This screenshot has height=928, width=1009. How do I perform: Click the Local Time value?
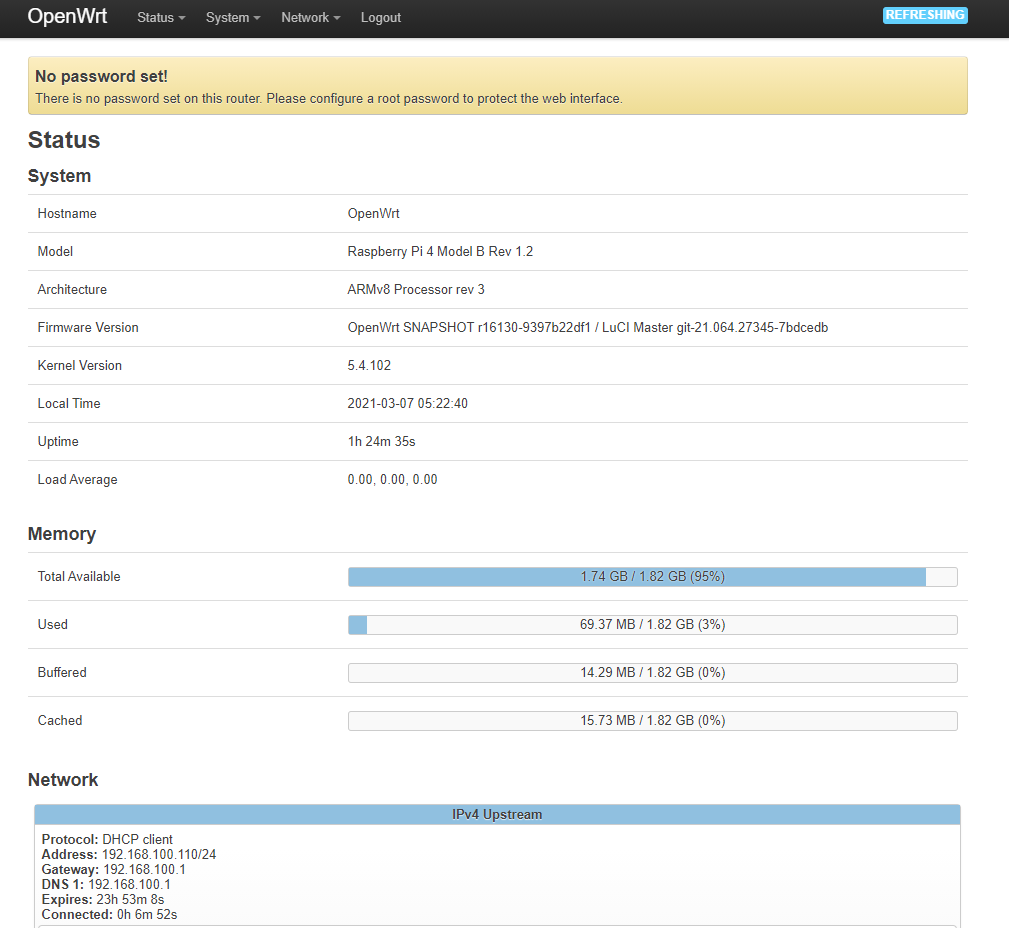(407, 404)
